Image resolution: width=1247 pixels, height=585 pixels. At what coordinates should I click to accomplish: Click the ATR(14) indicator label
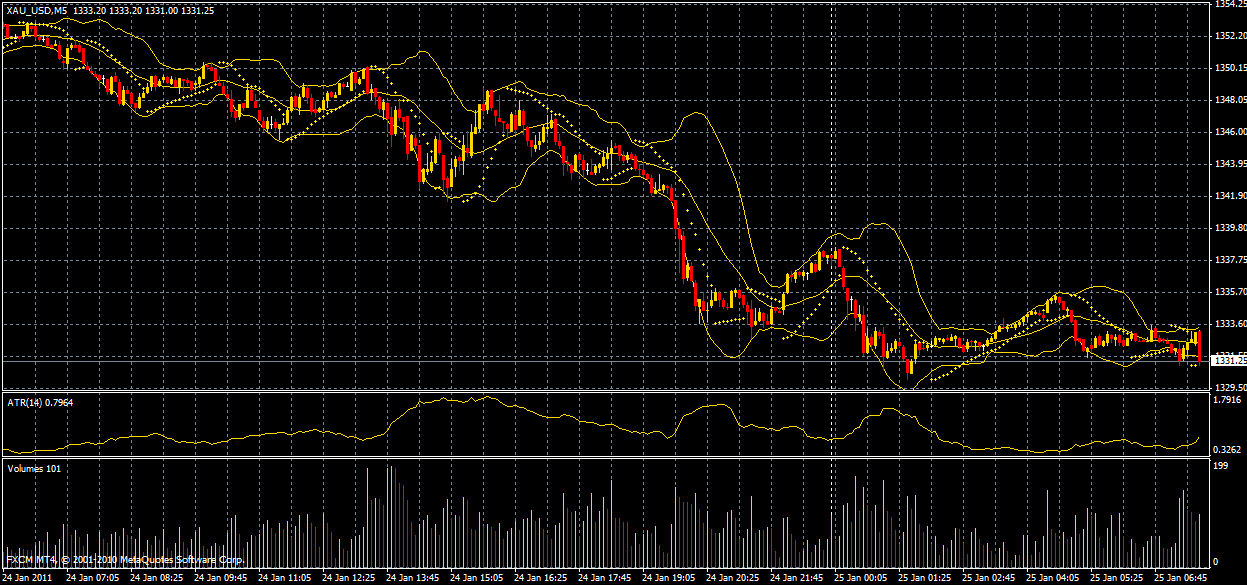tap(30, 397)
